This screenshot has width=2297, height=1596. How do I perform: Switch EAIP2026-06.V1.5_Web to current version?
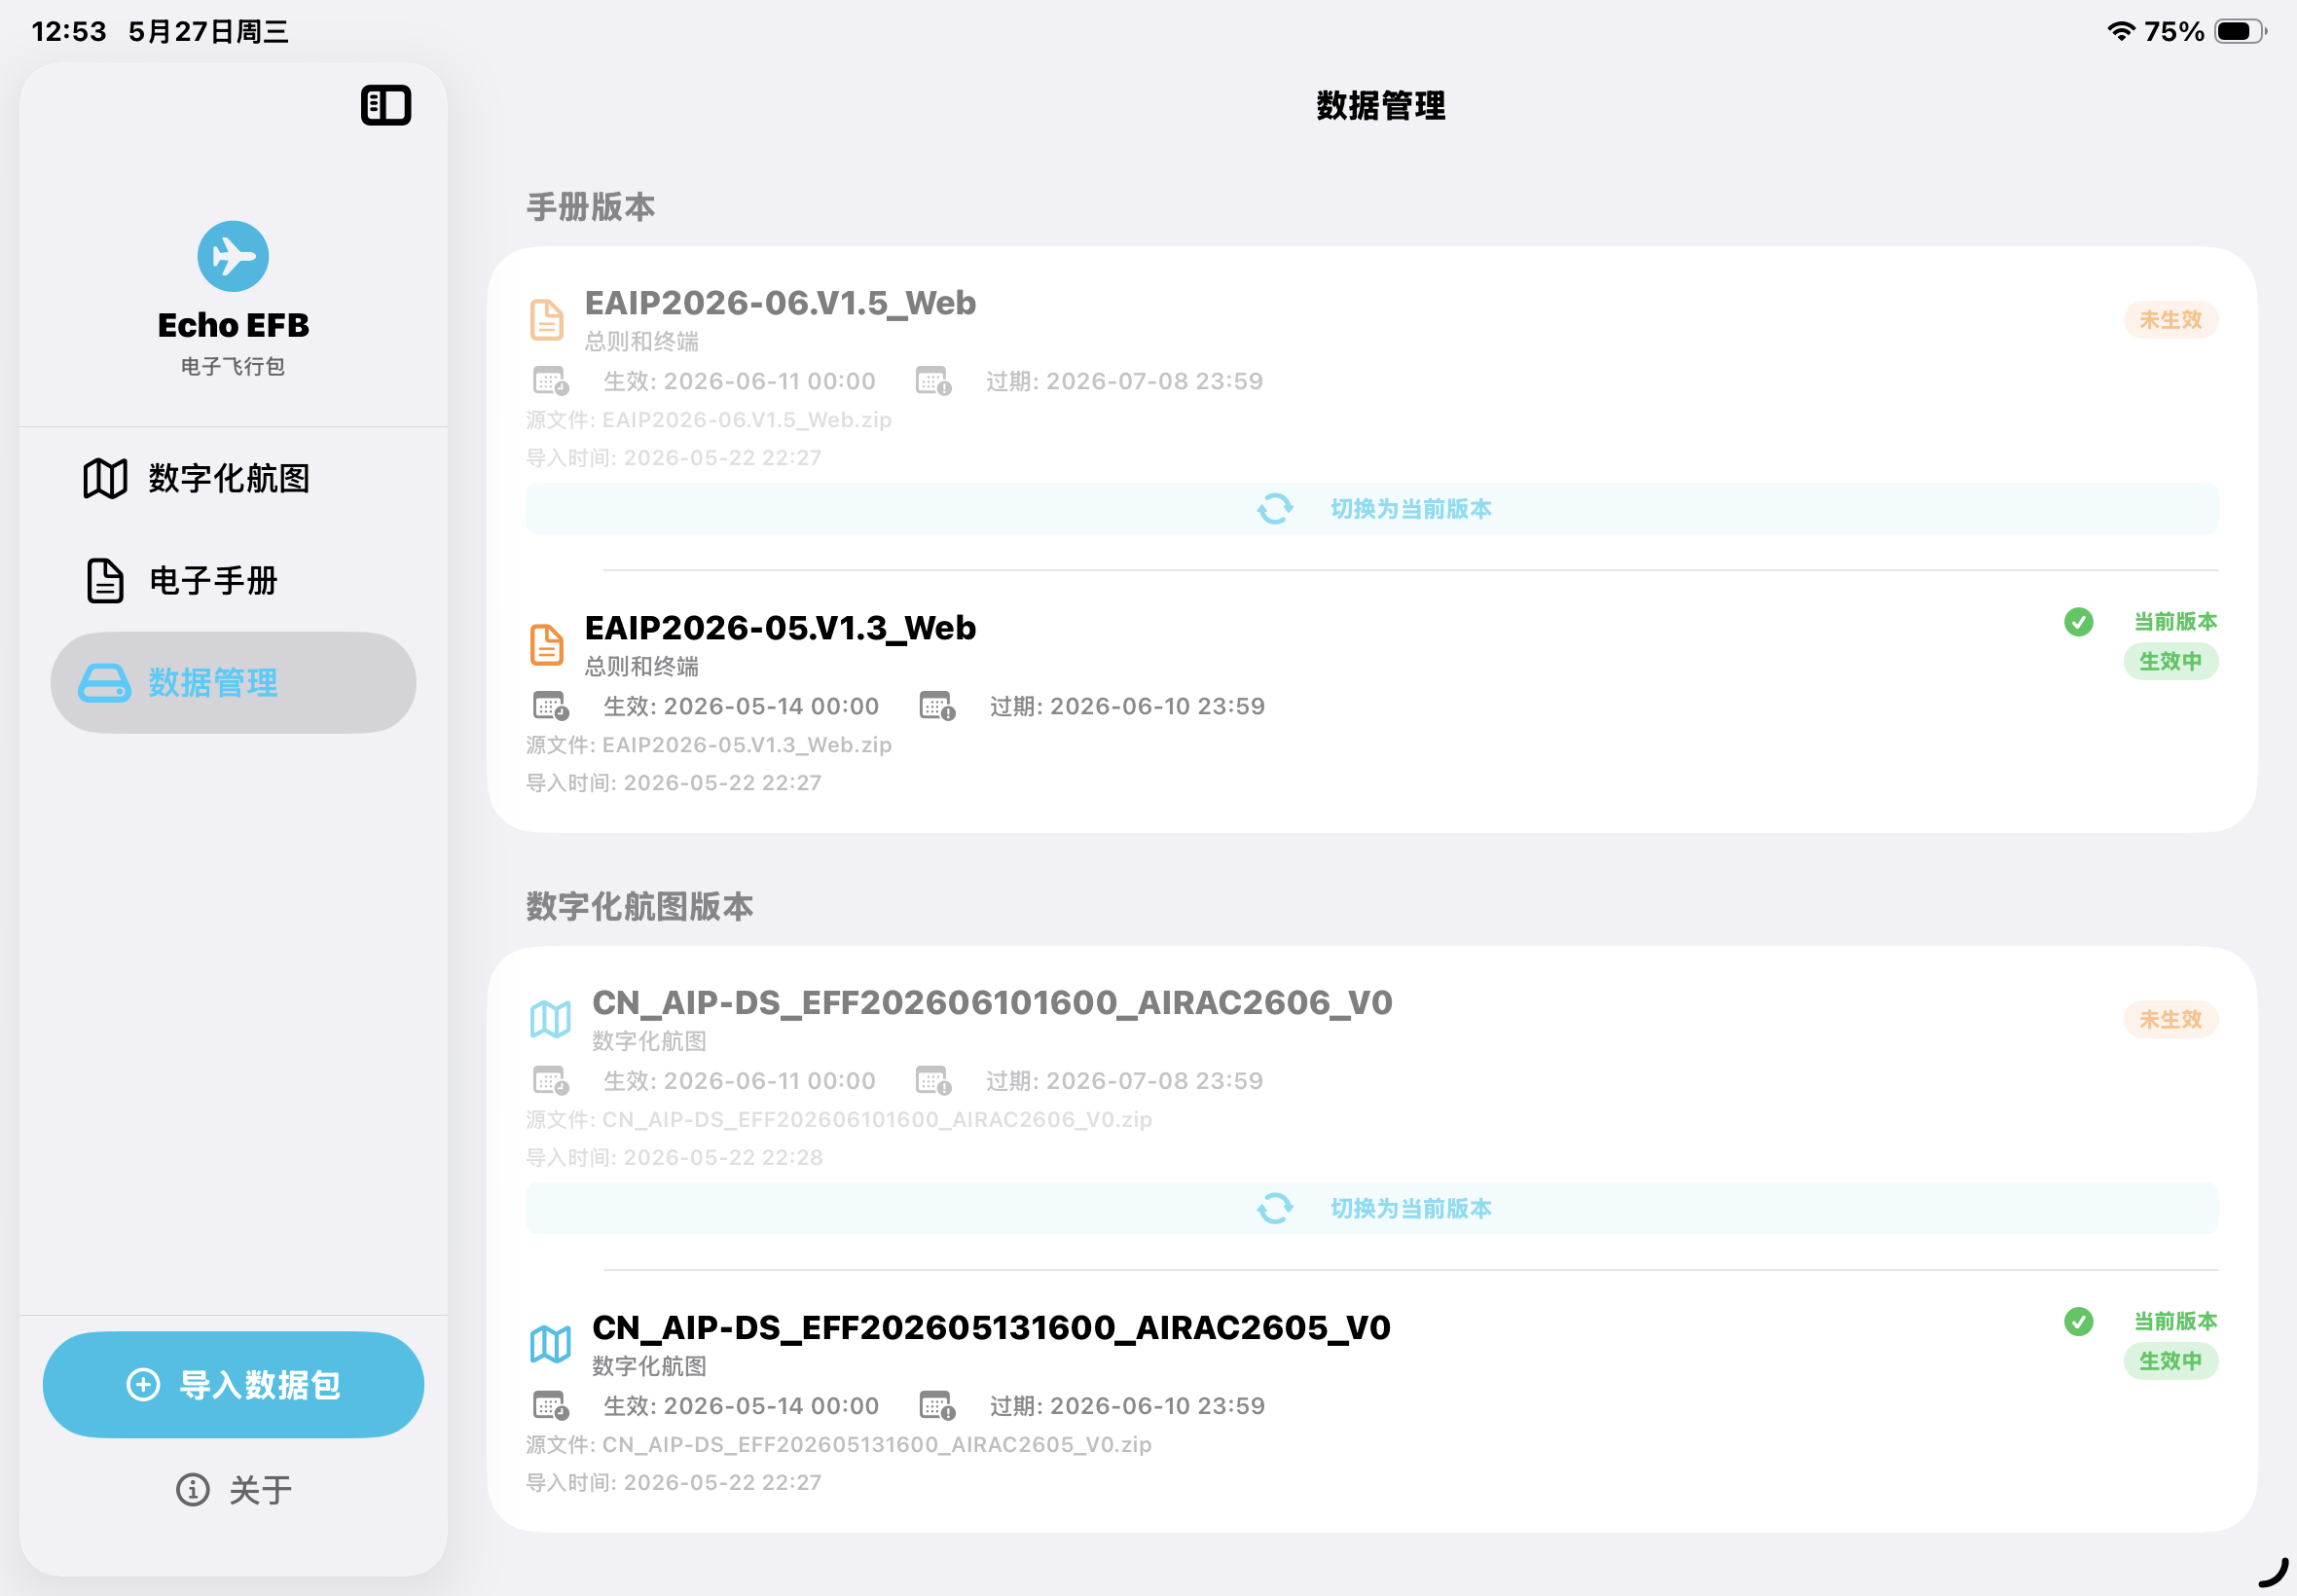pos(1372,509)
